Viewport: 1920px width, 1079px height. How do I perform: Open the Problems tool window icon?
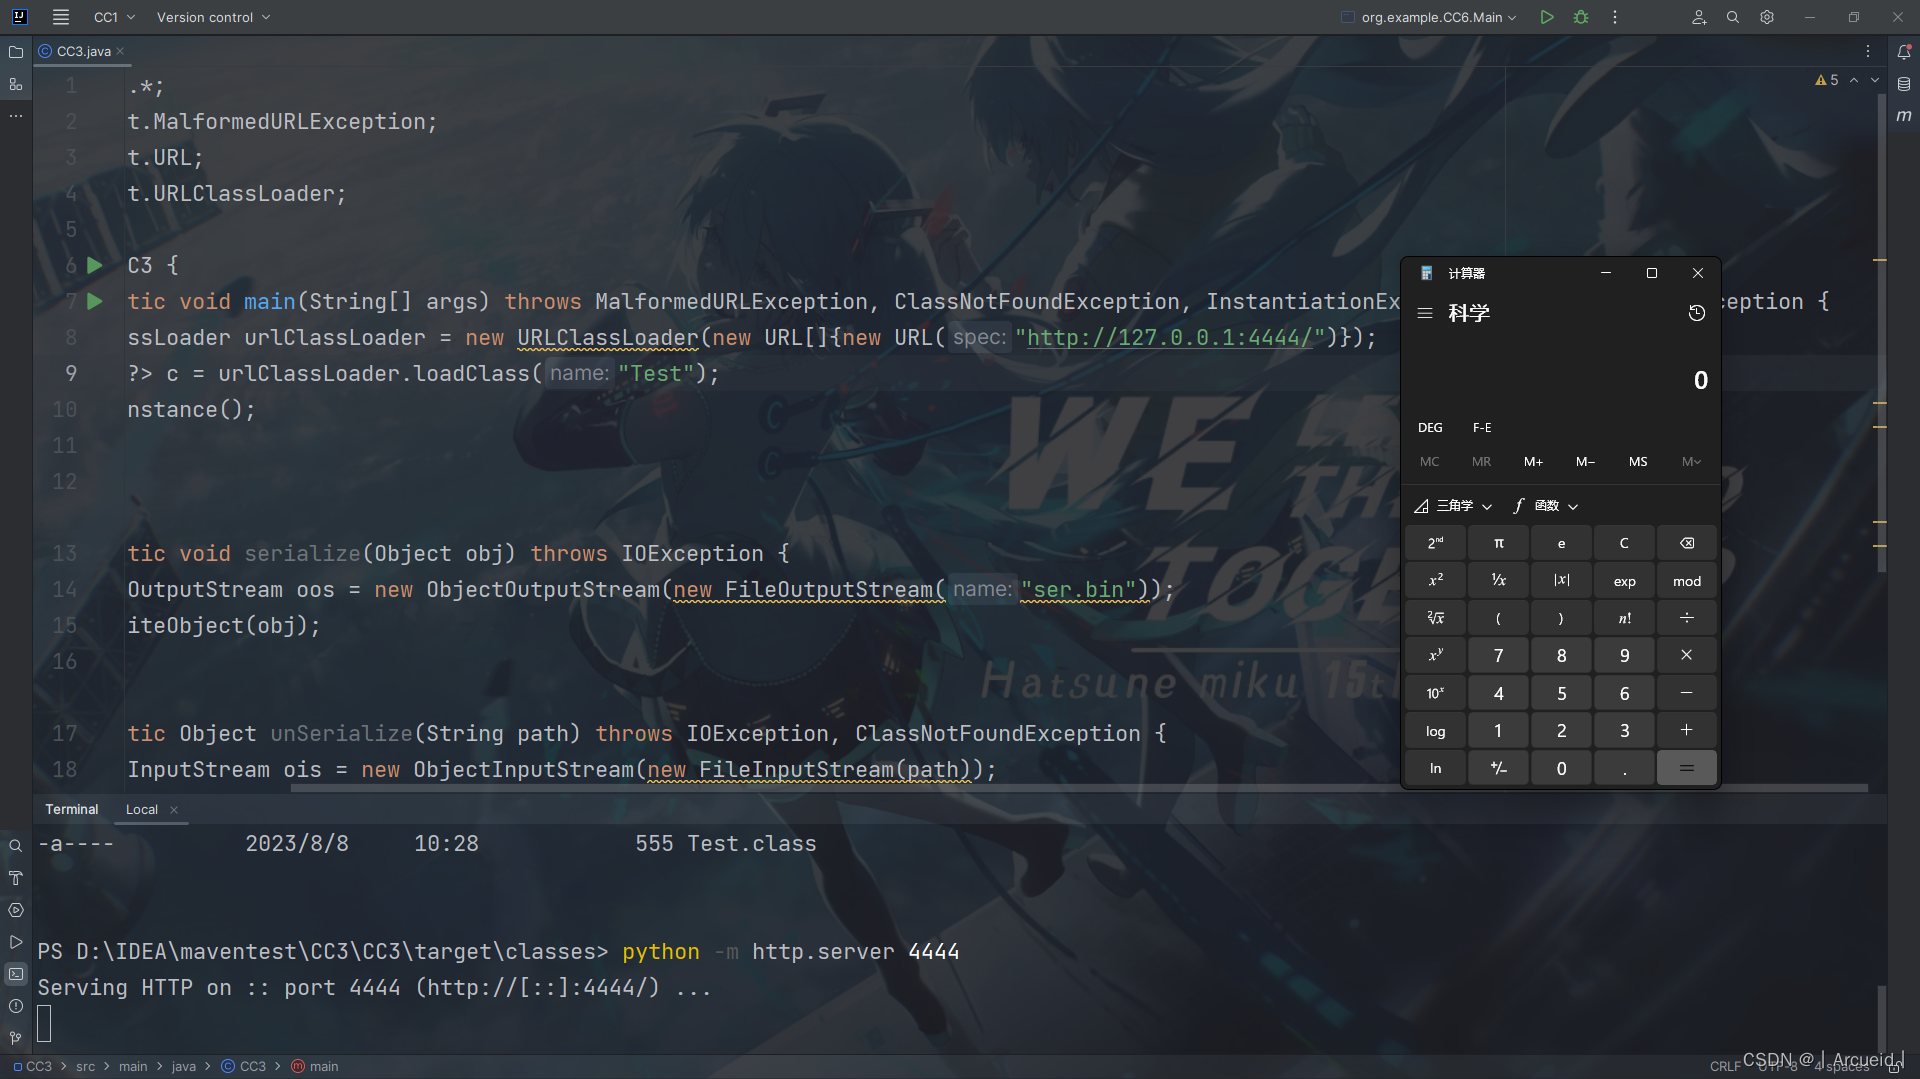[x=16, y=1006]
